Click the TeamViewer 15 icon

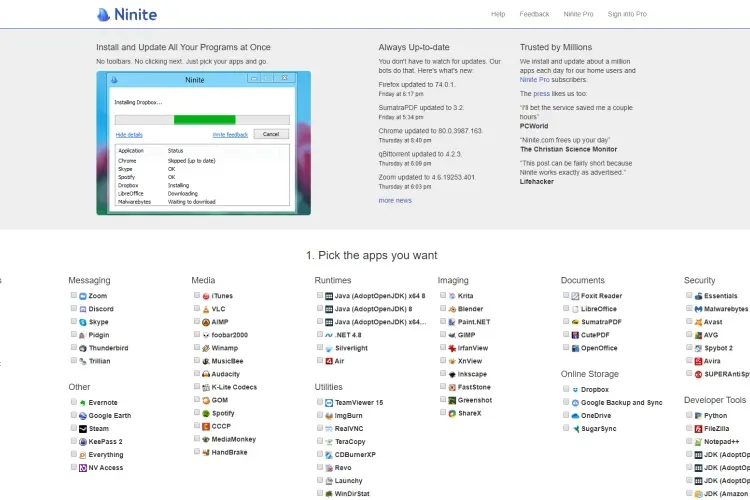(x=329, y=403)
